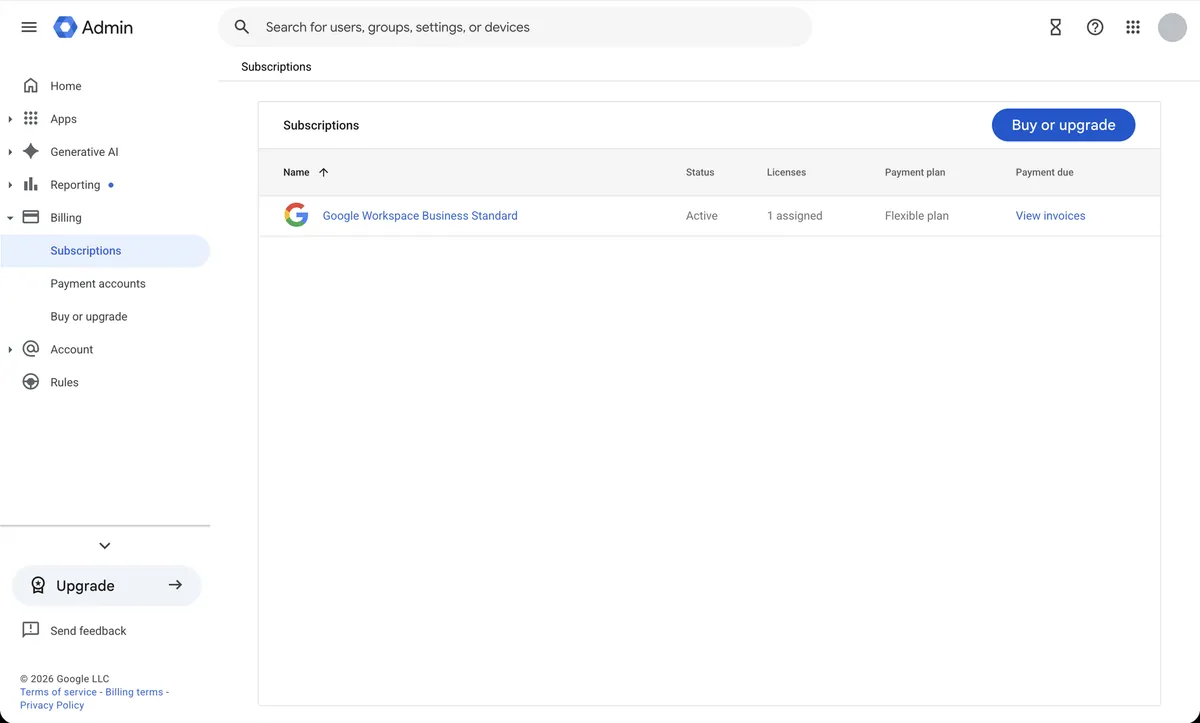This screenshot has height=723, width=1200.
Task: Click the Upgrade badge icon
Action: coord(38,586)
